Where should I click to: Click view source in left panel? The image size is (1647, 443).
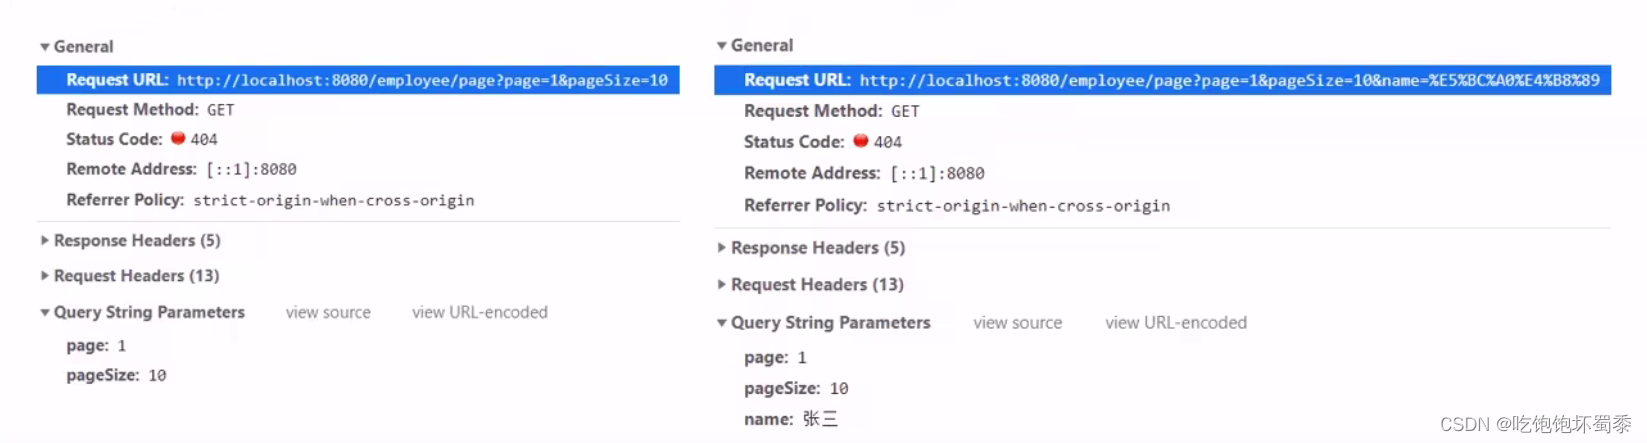(x=328, y=312)
